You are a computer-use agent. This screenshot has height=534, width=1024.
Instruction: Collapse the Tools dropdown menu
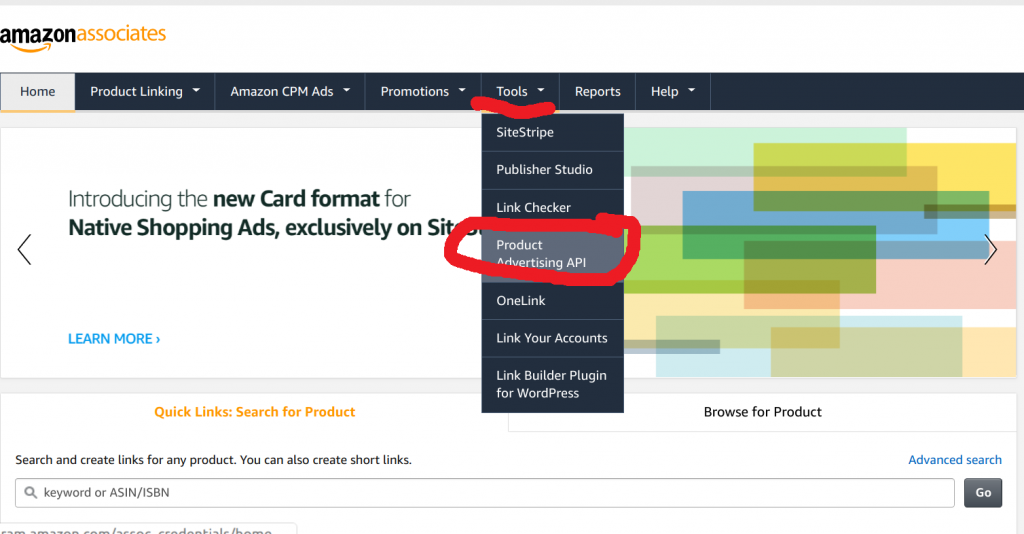(520, 92)
